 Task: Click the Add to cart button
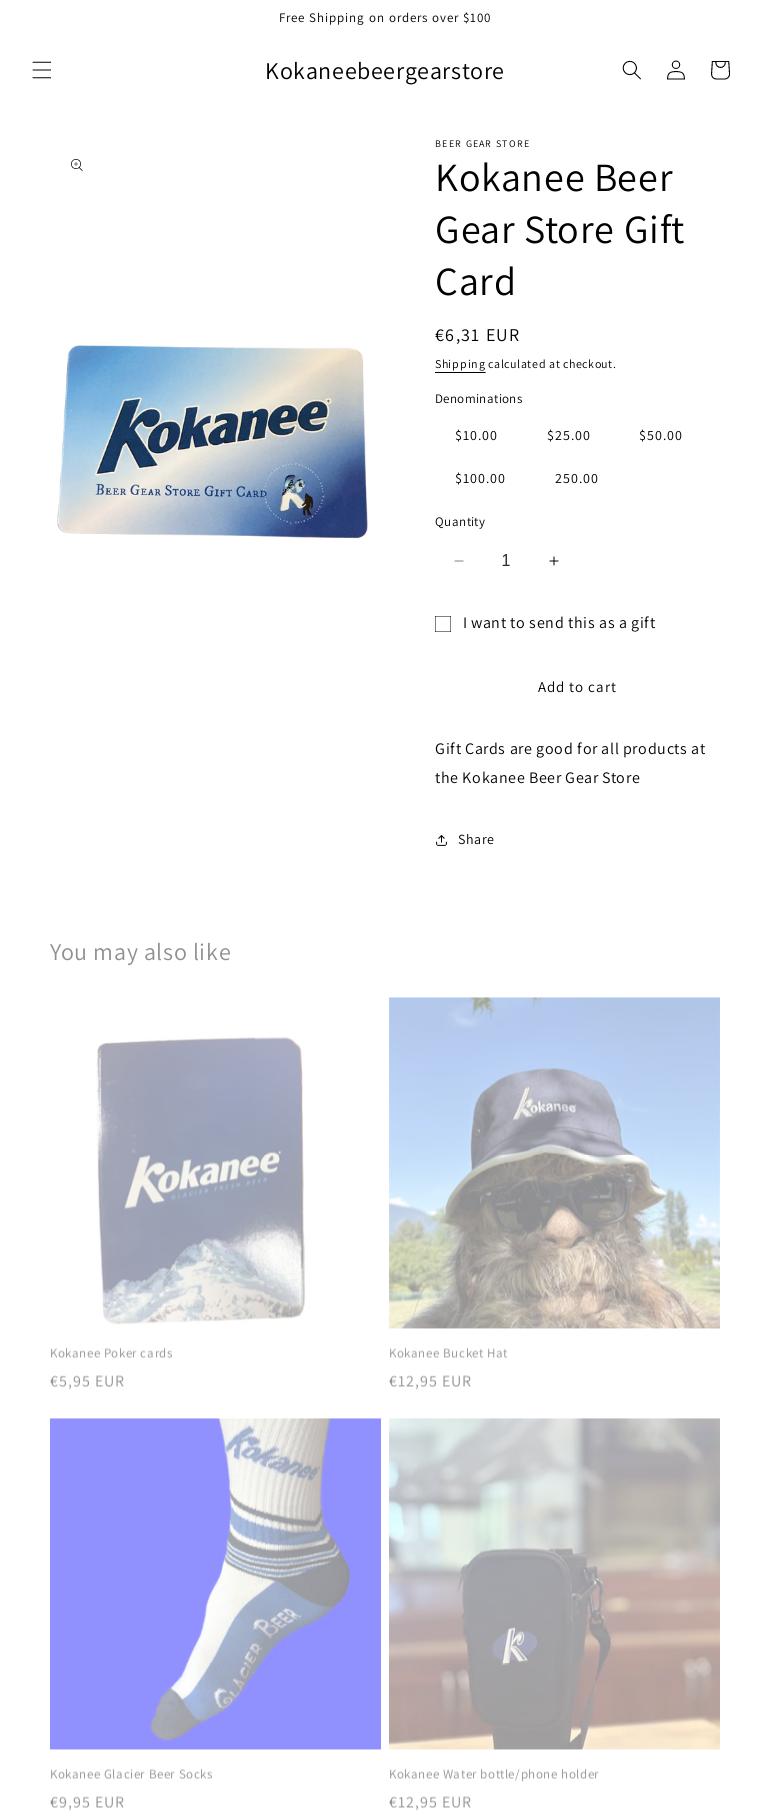(577, 687)
